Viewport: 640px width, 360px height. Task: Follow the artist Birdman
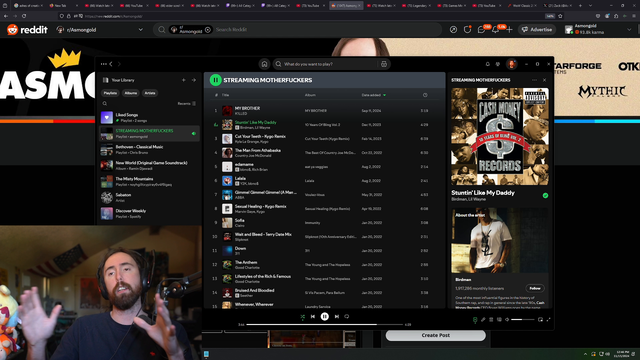tap(535, 288)
